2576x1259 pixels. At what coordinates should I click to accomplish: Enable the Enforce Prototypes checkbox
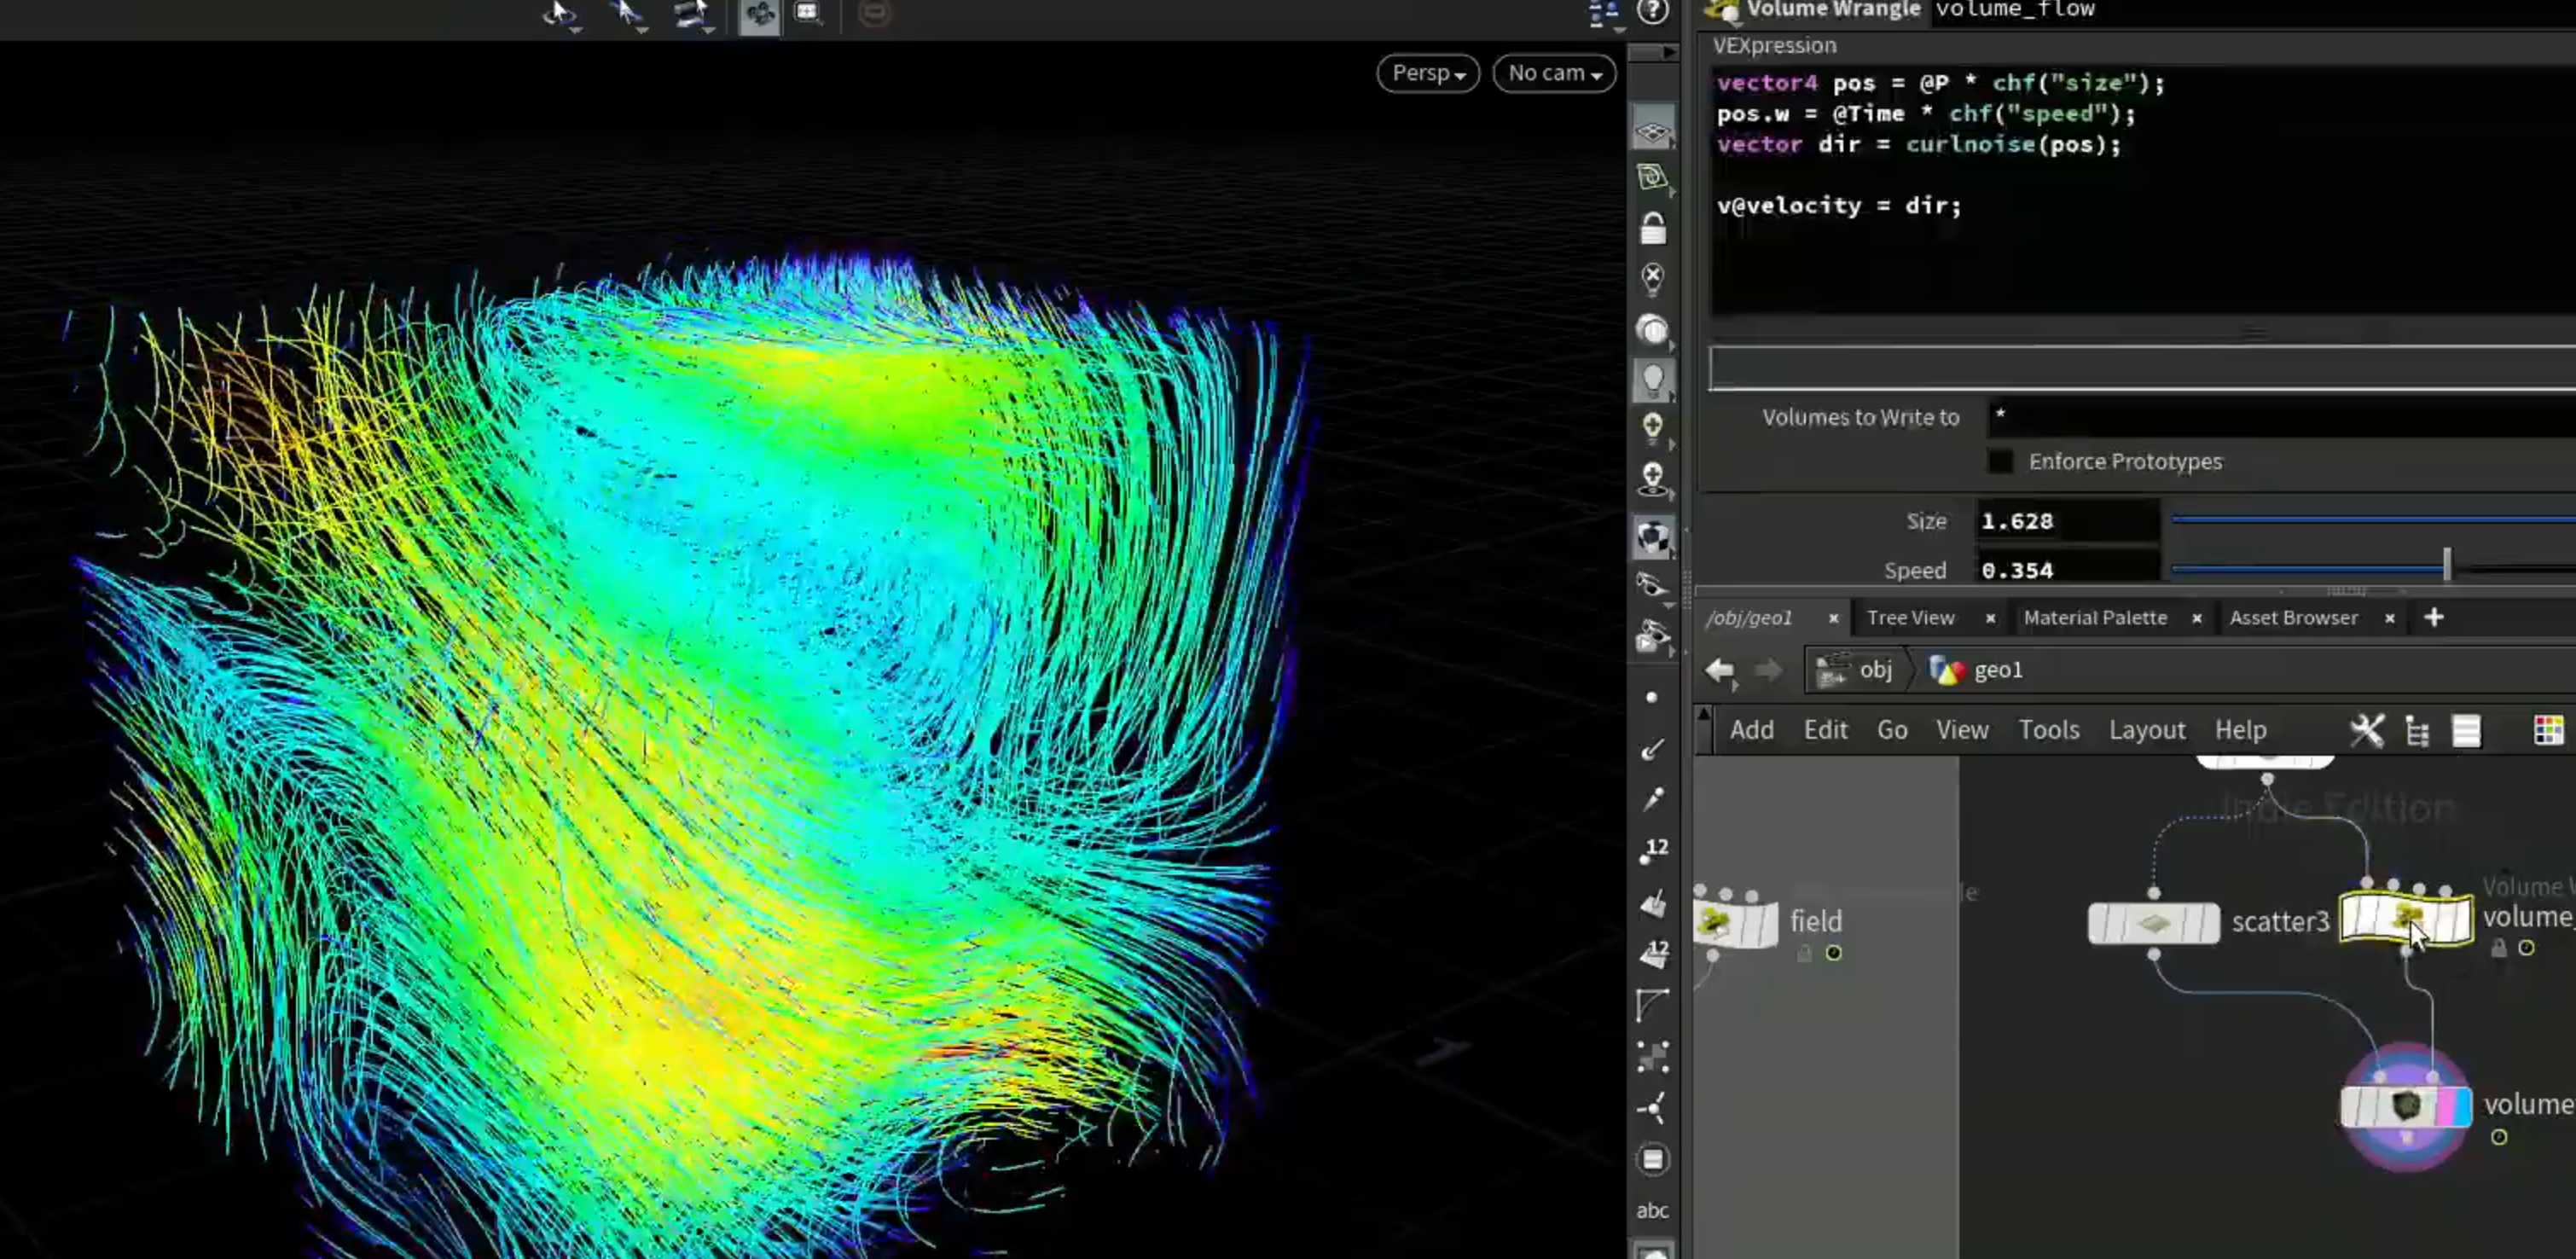pos(2000,462)
